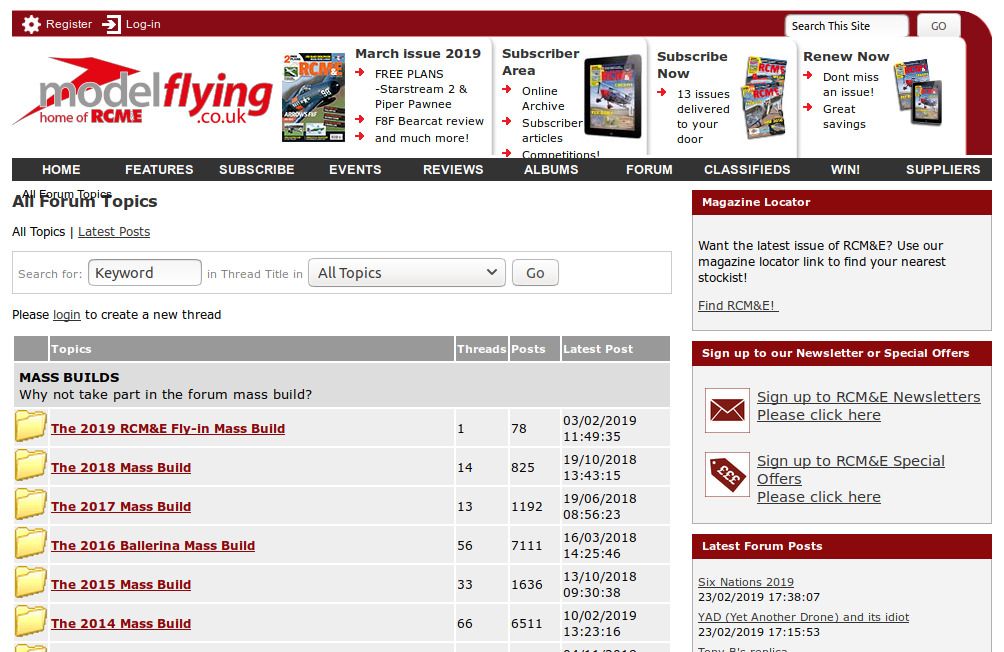Open folder icon for The 2014 Mass Build
Image resolution: width=1004 pixels, height=652 pixels.
(31, 622)
